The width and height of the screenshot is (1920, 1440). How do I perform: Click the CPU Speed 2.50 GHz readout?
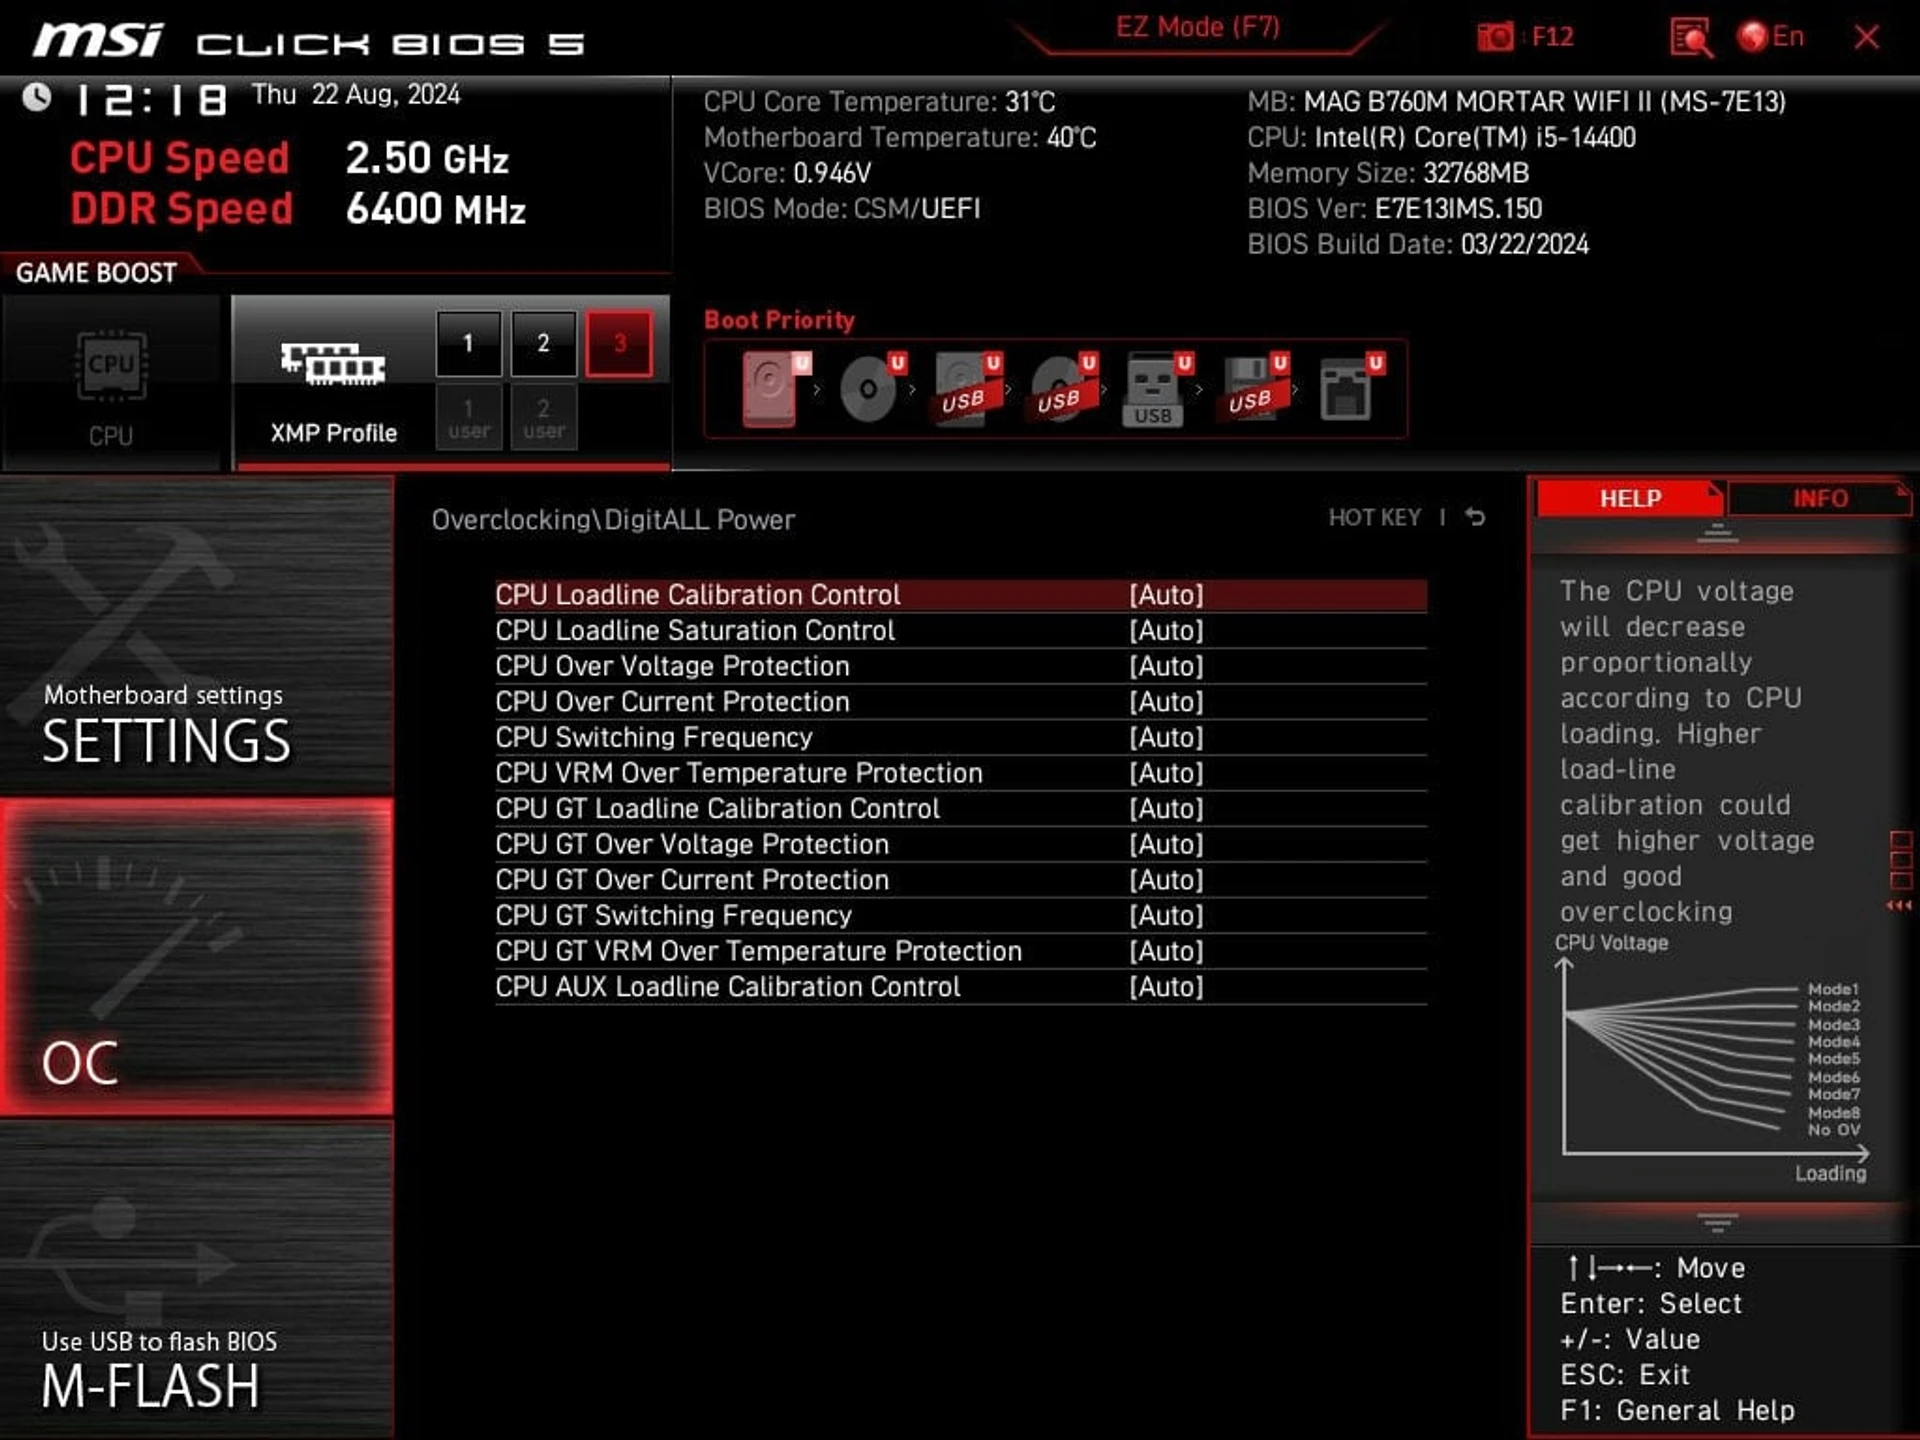click(x=289, y=159)
